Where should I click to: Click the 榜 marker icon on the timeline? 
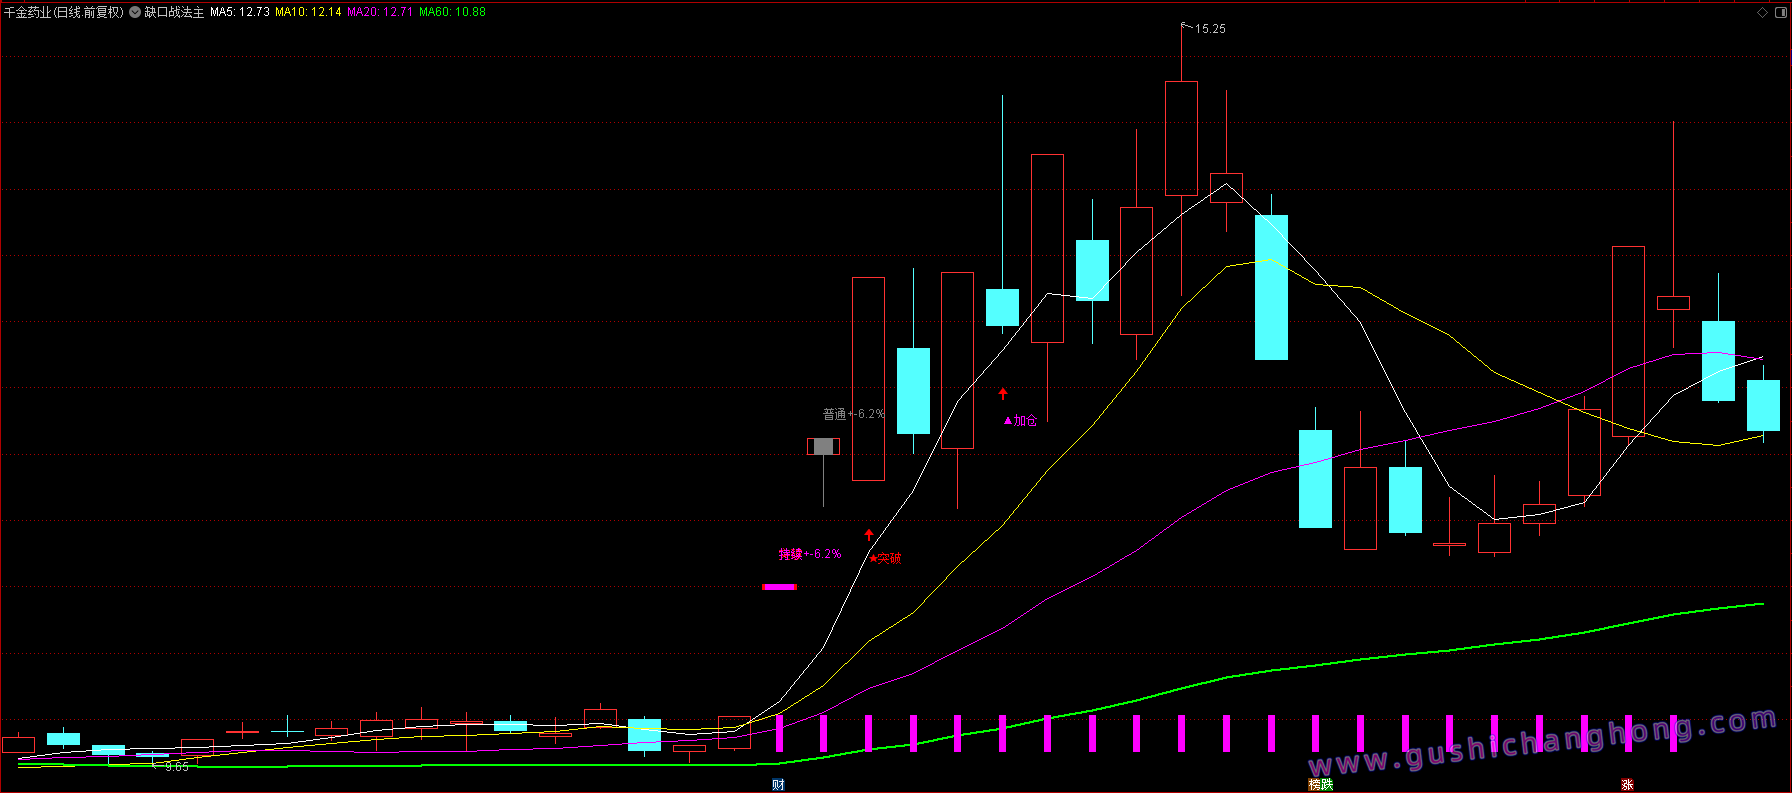coord(1315,784)
